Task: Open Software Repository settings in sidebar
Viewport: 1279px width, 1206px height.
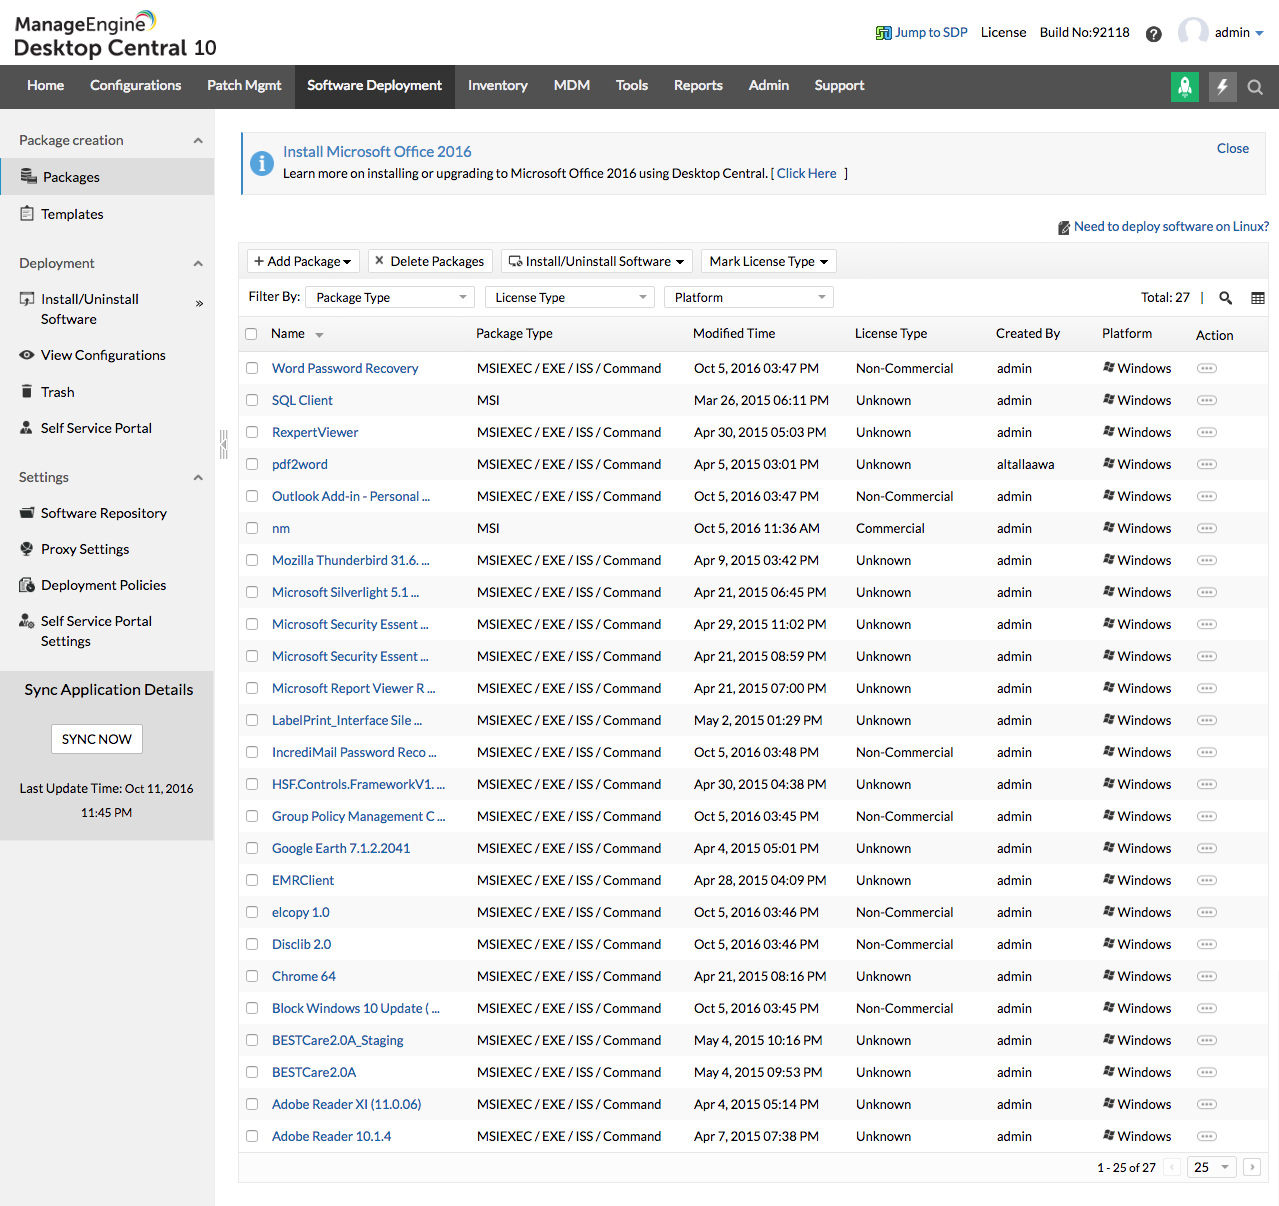Action: tap(103, 513)
